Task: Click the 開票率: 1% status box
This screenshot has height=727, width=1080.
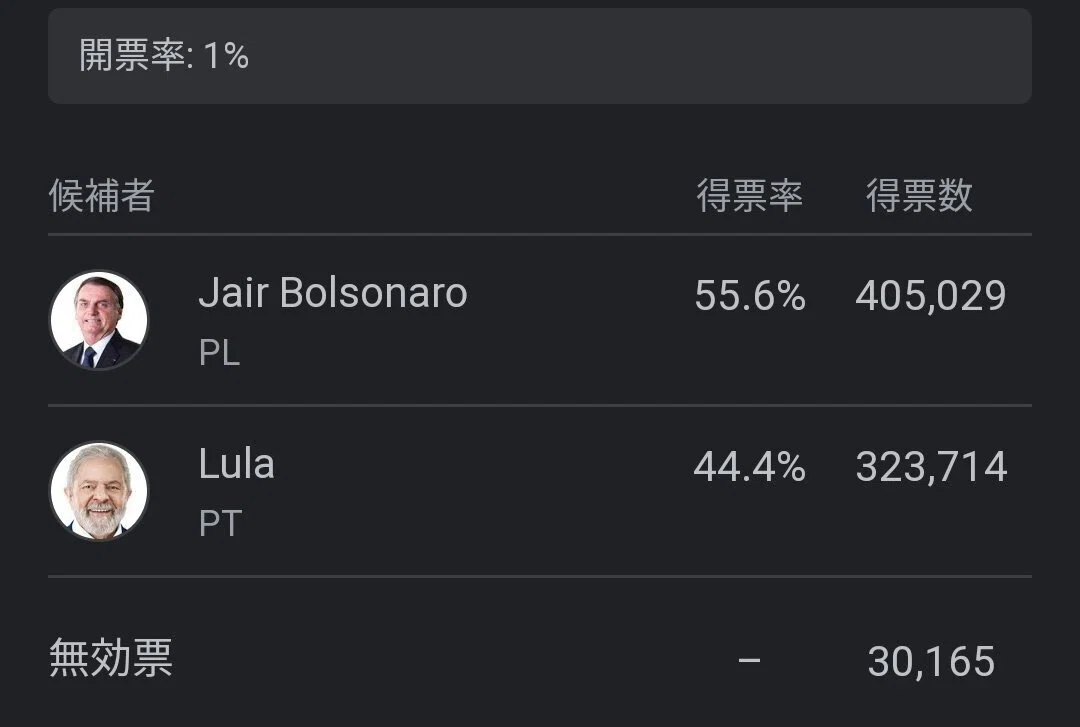Action: tap(540, 56)
